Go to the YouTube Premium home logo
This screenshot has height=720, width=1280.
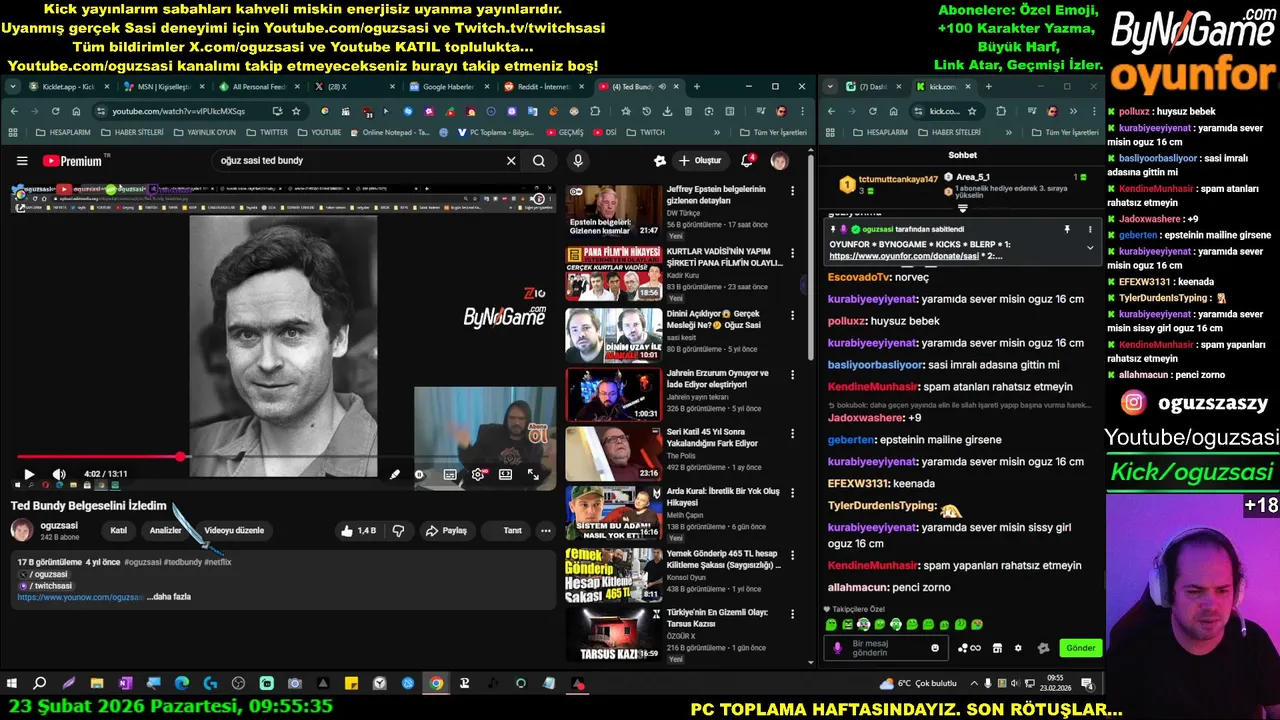point(73,161)
